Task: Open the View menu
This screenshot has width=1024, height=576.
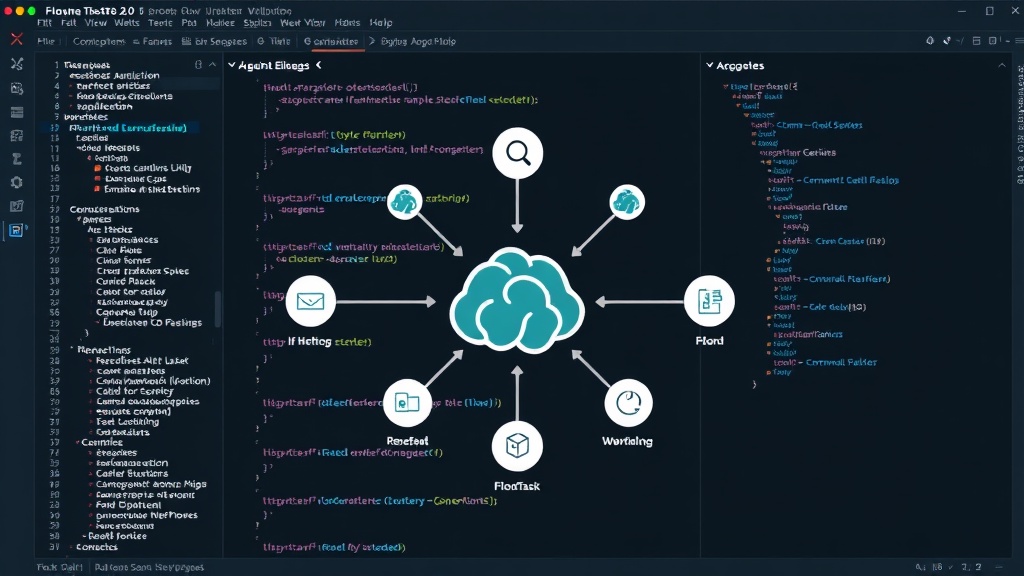Action: tap(95, 22)
